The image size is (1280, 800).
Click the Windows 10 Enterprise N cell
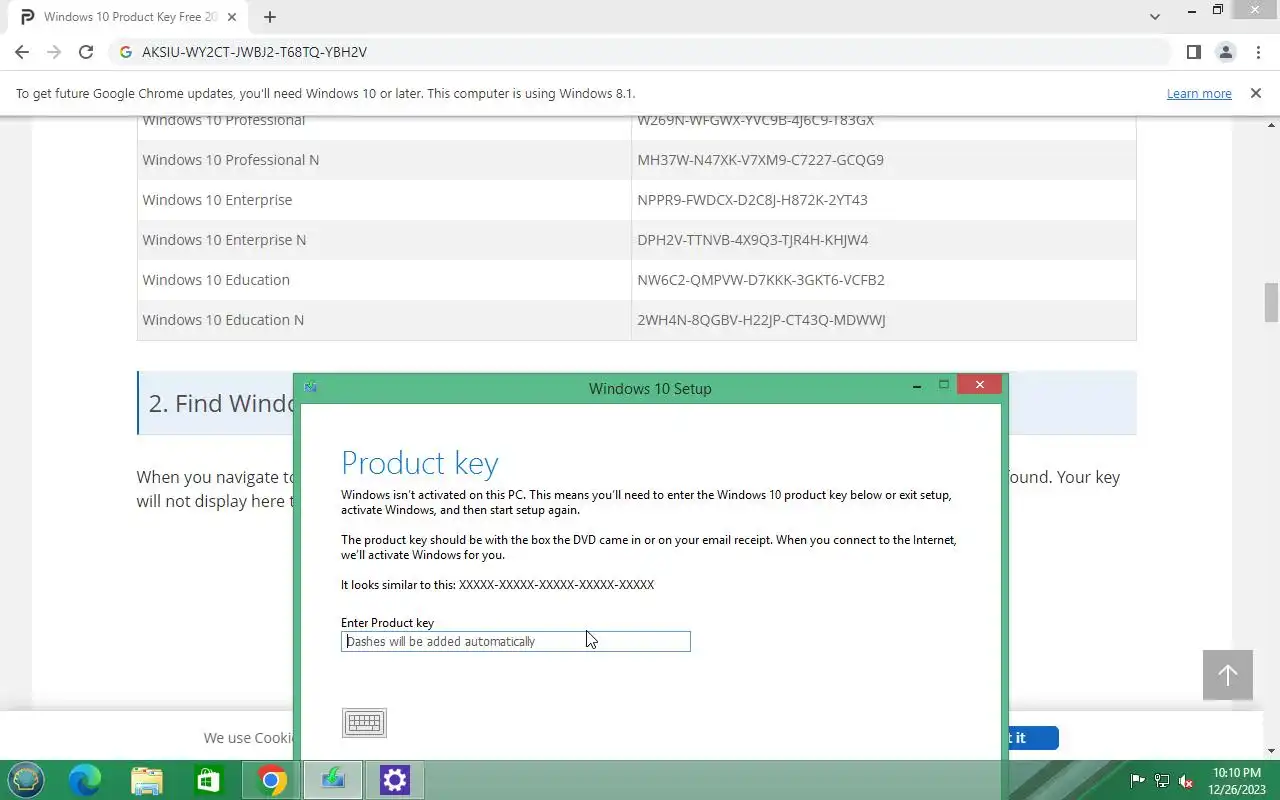(384, 240)
